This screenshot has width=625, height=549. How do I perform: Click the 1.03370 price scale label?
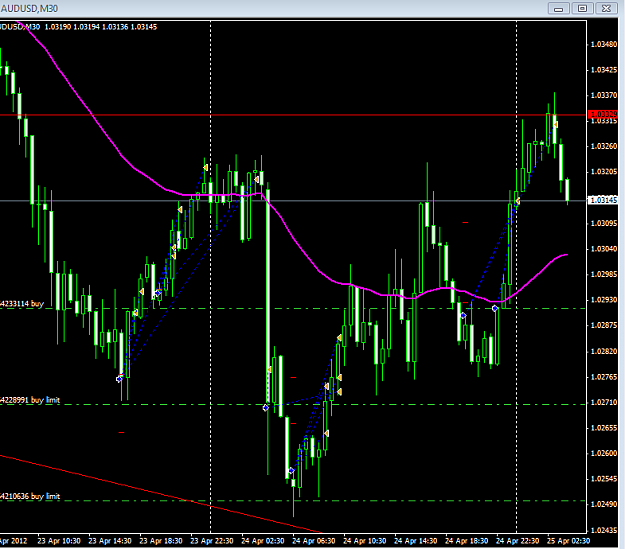pos(603,95)
